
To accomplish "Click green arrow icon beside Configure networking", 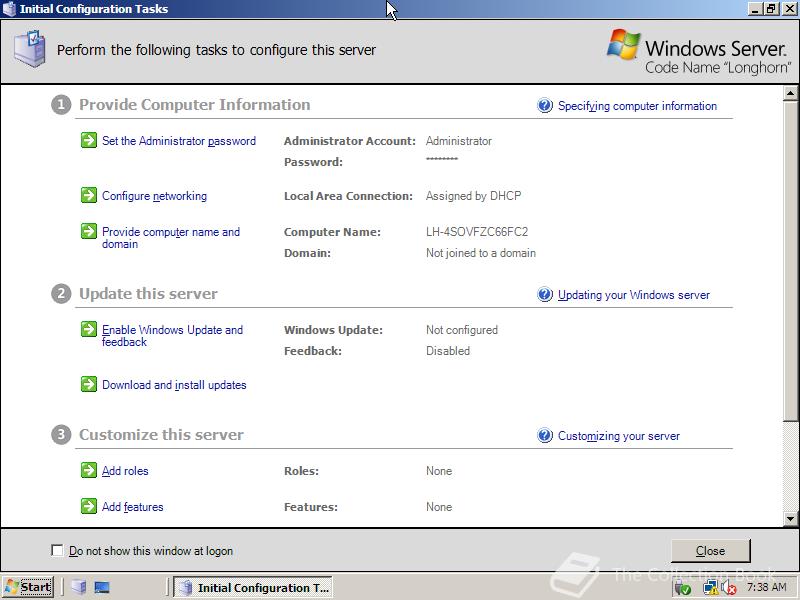I will [89, 195].
